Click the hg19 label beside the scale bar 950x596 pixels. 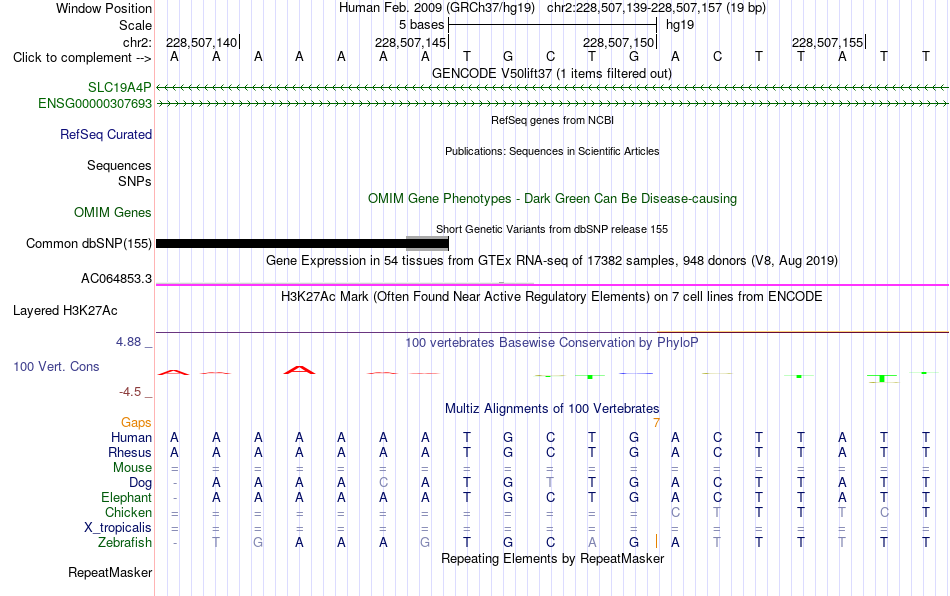[x=680, y=25]
